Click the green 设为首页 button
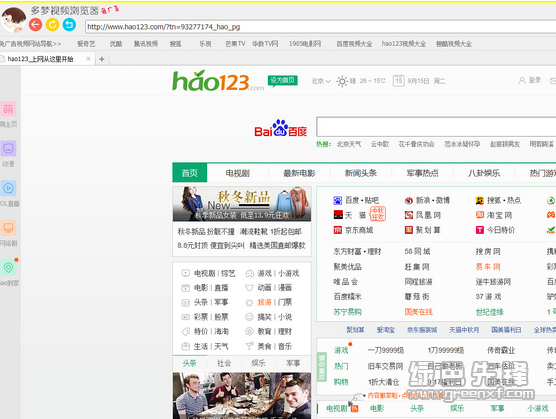The image size is (556, 419). (283, 81)
